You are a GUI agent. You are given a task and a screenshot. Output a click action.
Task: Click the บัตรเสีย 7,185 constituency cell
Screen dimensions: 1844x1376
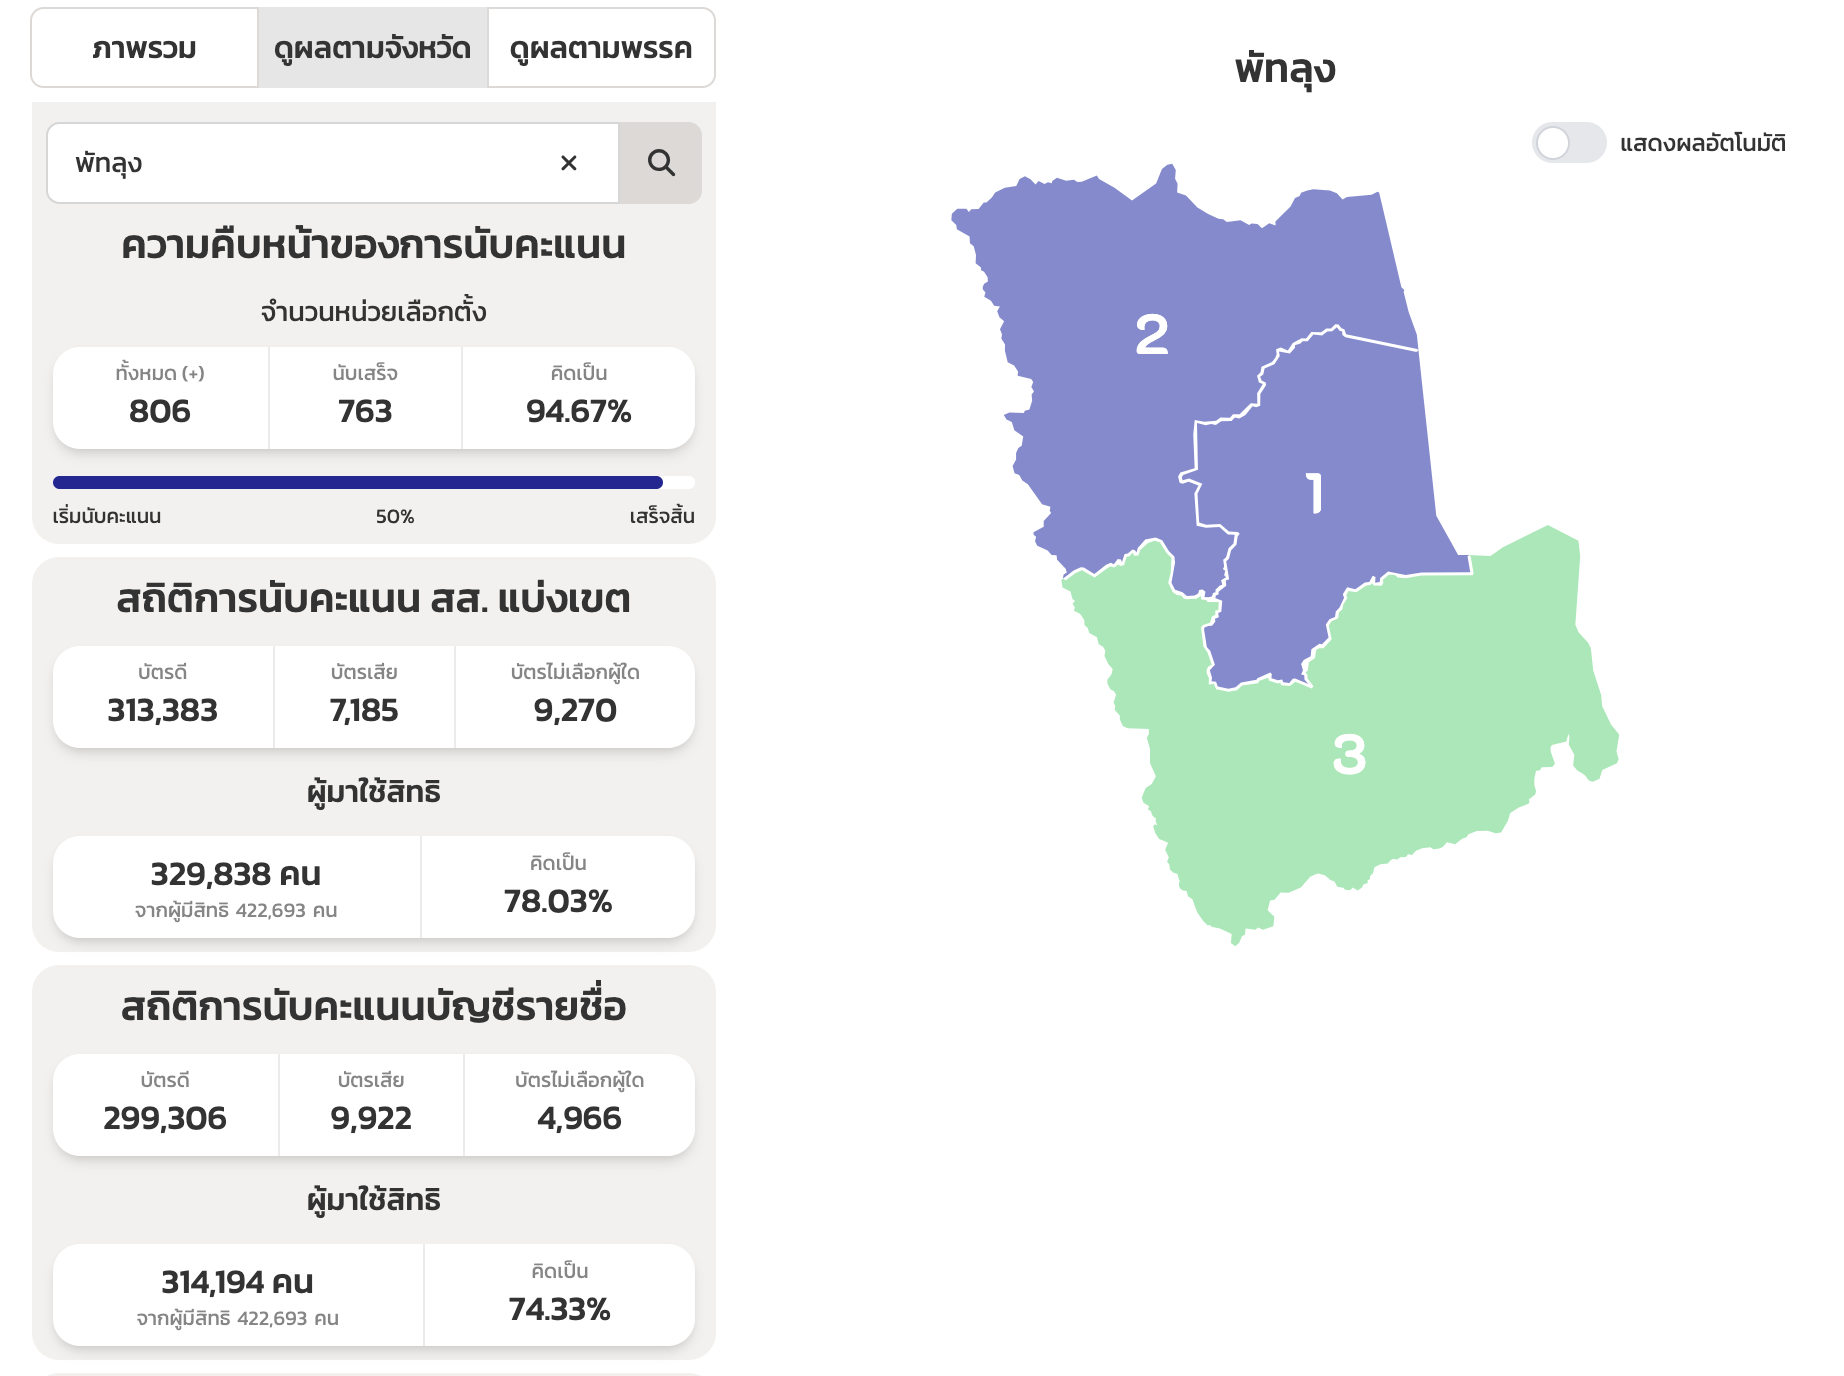(x=364, y=697)
